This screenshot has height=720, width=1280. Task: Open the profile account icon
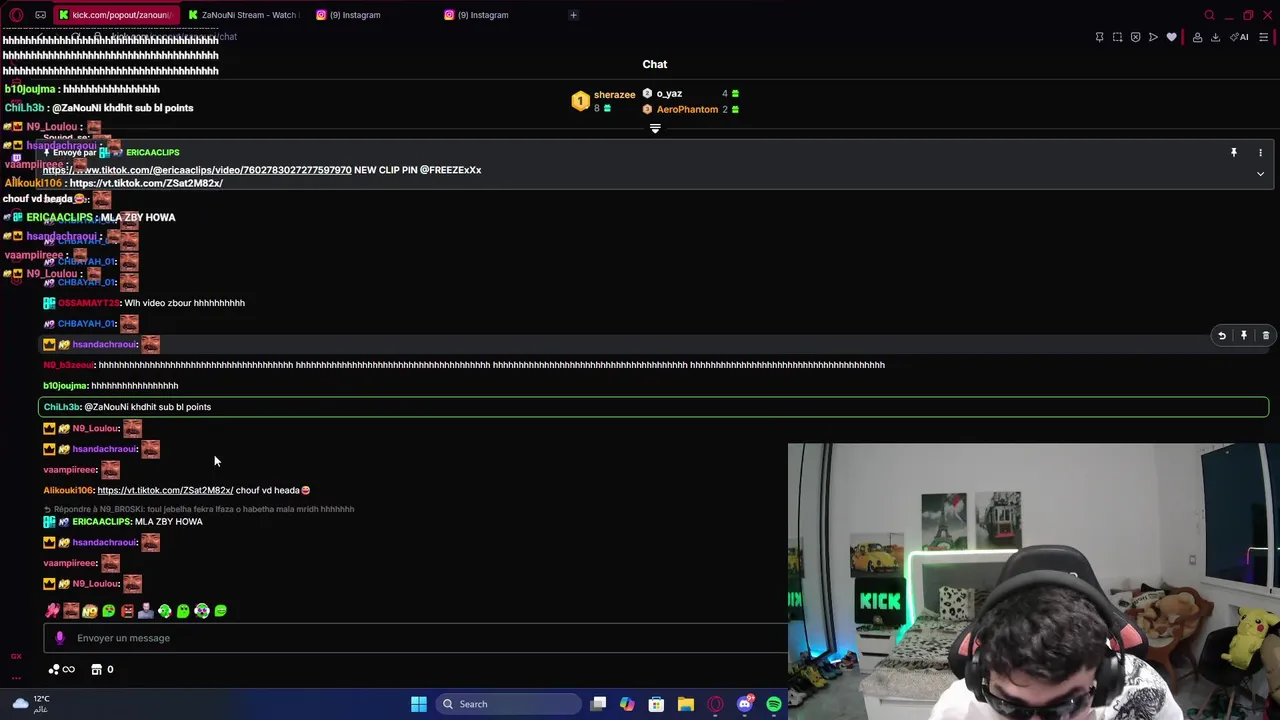1197,37
